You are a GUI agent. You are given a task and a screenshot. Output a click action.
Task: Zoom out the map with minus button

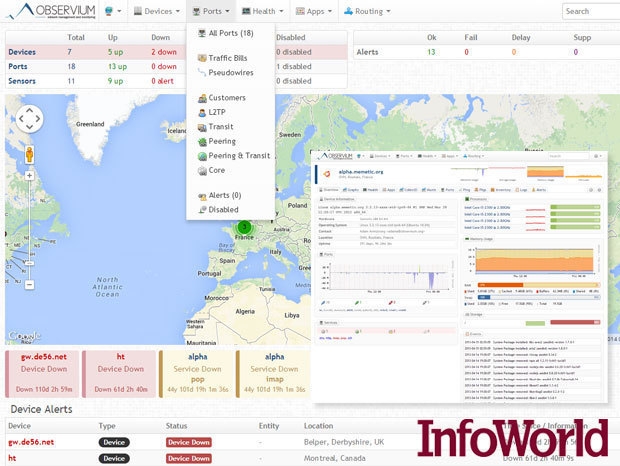pyautogui.click(x=30, y=285)
